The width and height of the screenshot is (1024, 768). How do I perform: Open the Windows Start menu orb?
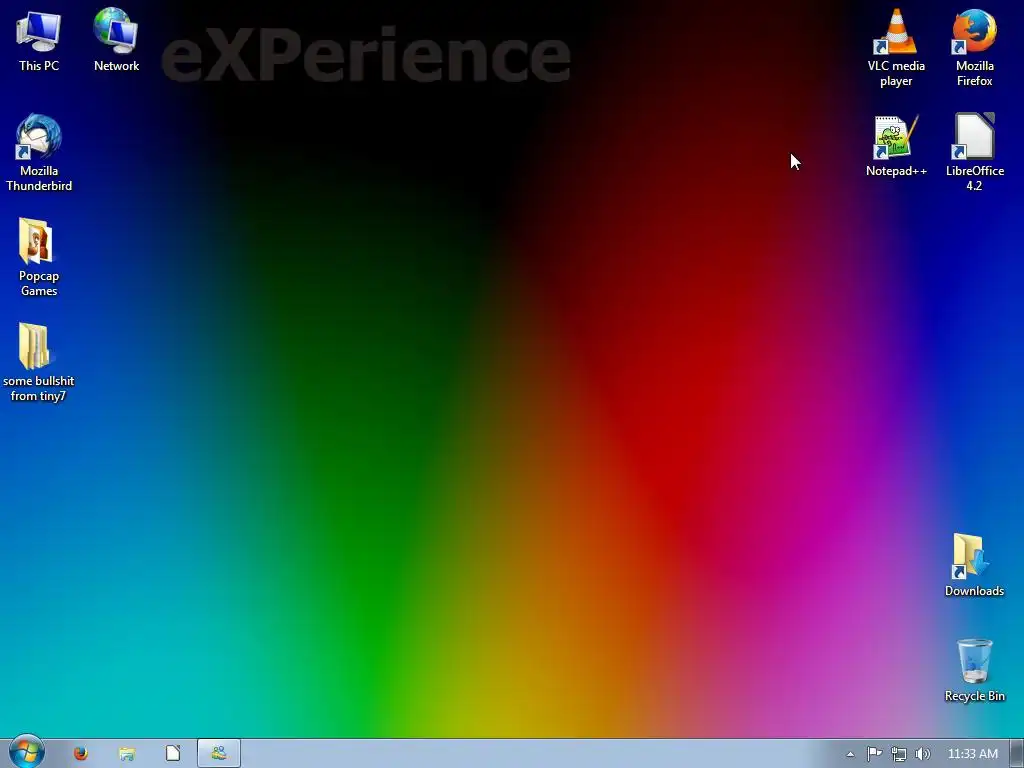[27, 752]
